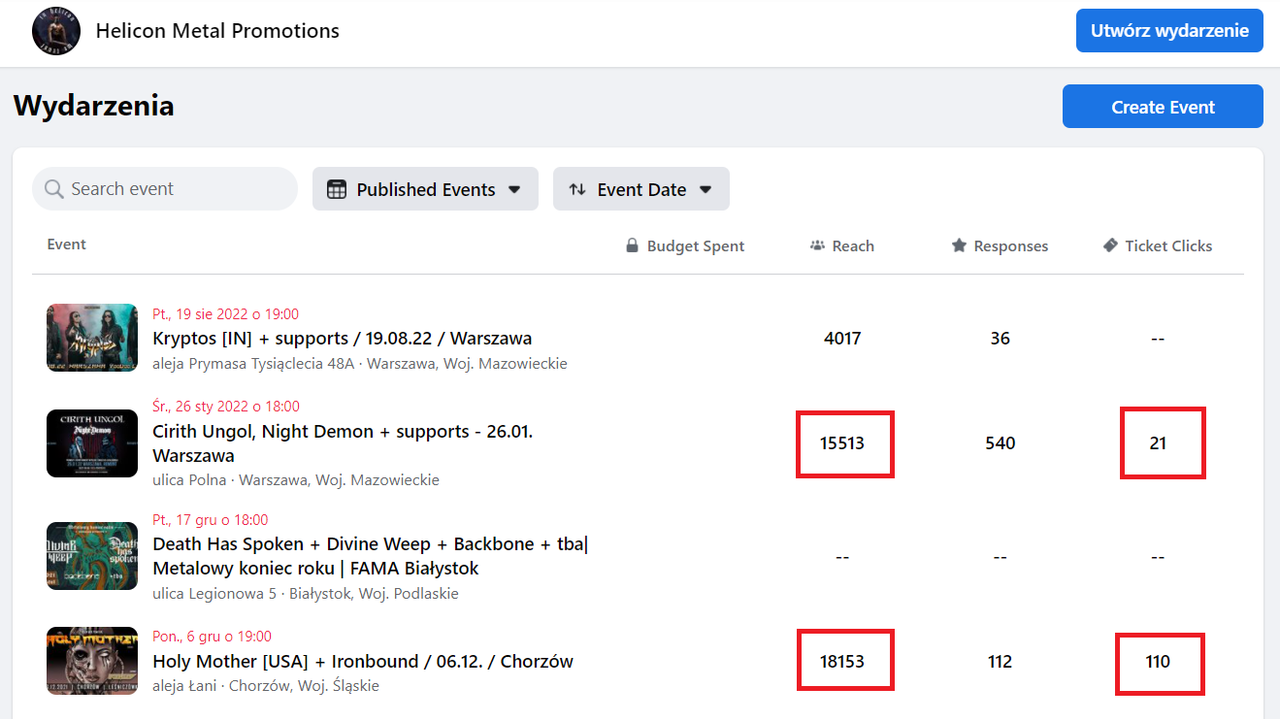Click the Responses column header
1280x719 pixels.
[x=1000, y=246]
